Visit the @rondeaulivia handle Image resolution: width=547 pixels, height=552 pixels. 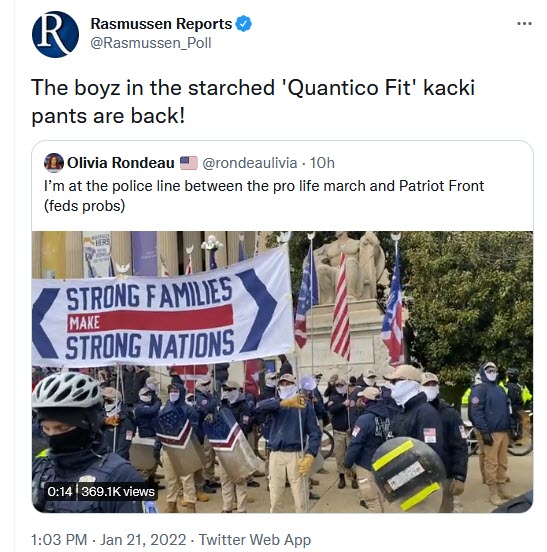(x=250, y=163)
